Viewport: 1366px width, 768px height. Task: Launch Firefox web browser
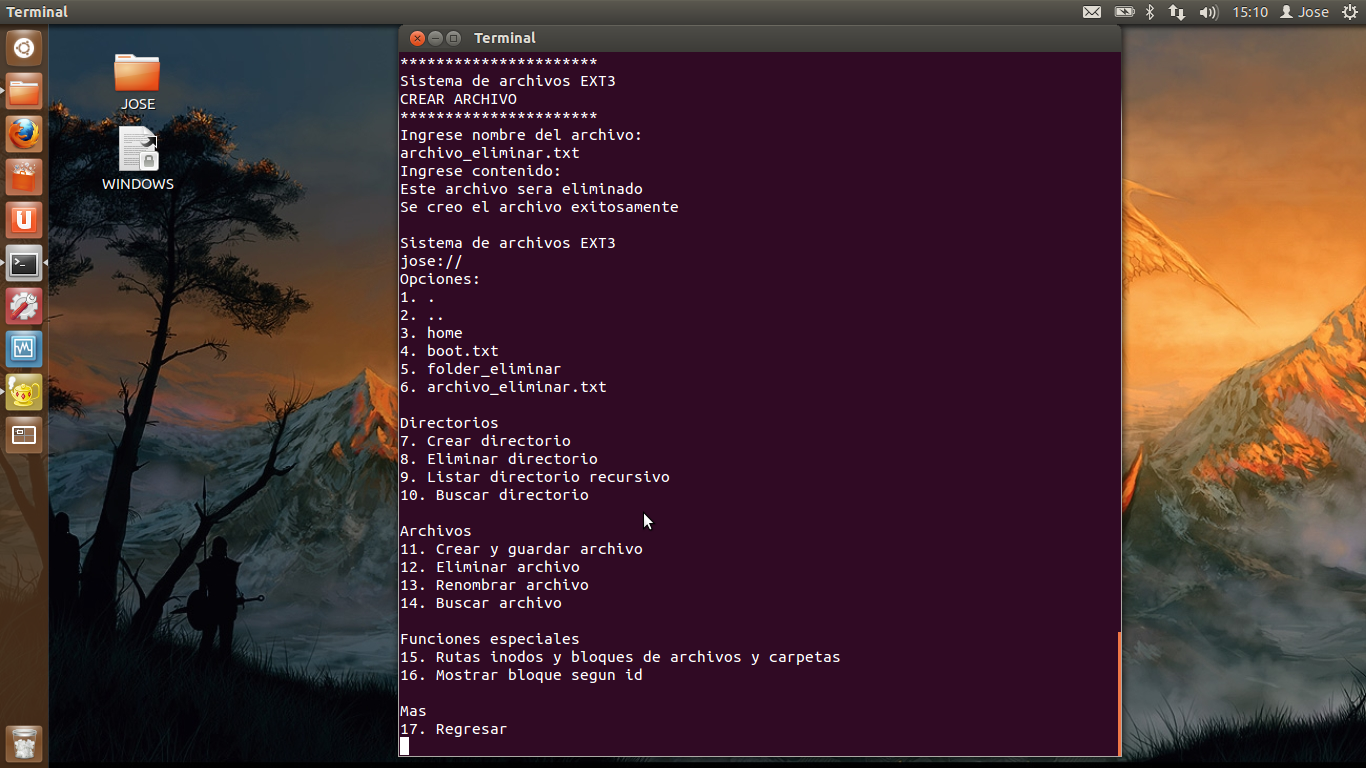click(x=24, y=135)
